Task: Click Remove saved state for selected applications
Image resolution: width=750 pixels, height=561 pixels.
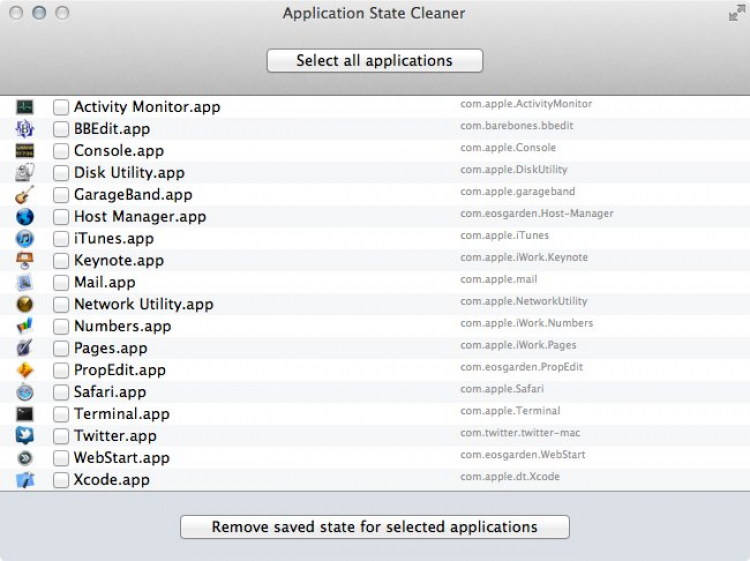Action: [374, 527]
